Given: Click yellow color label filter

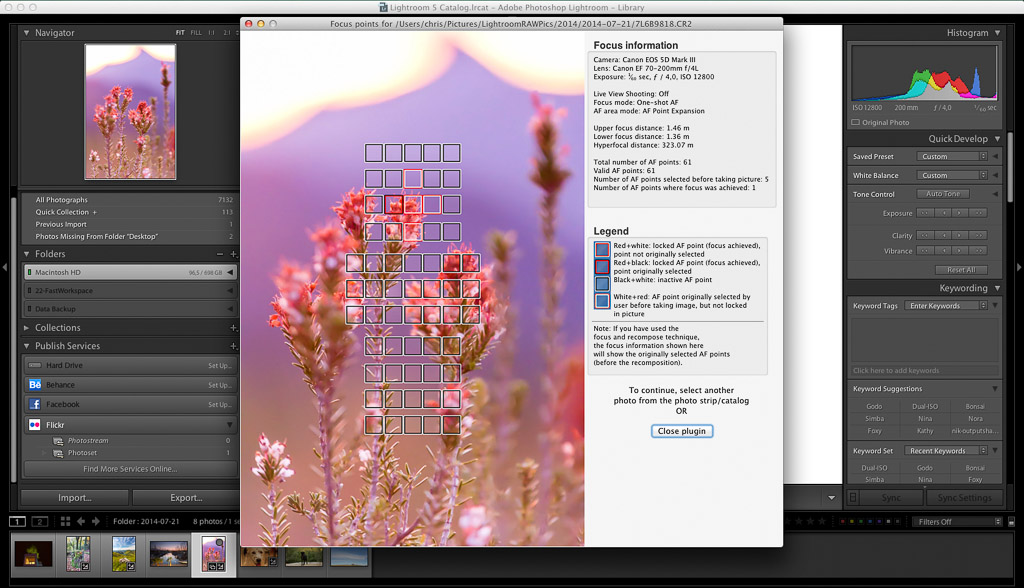Looking at the screenshot, I should (852, 521).
